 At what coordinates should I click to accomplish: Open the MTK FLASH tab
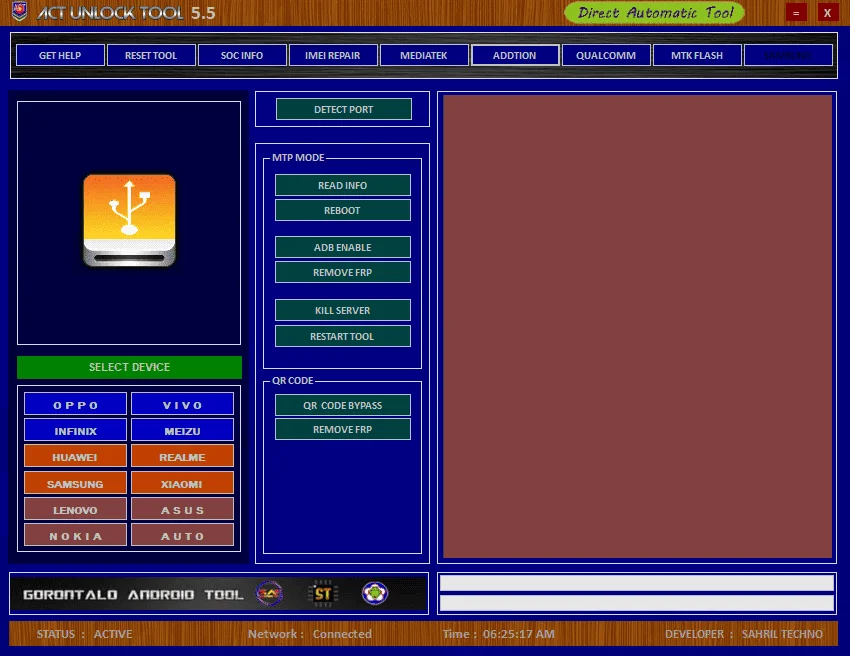click(697, 55)
